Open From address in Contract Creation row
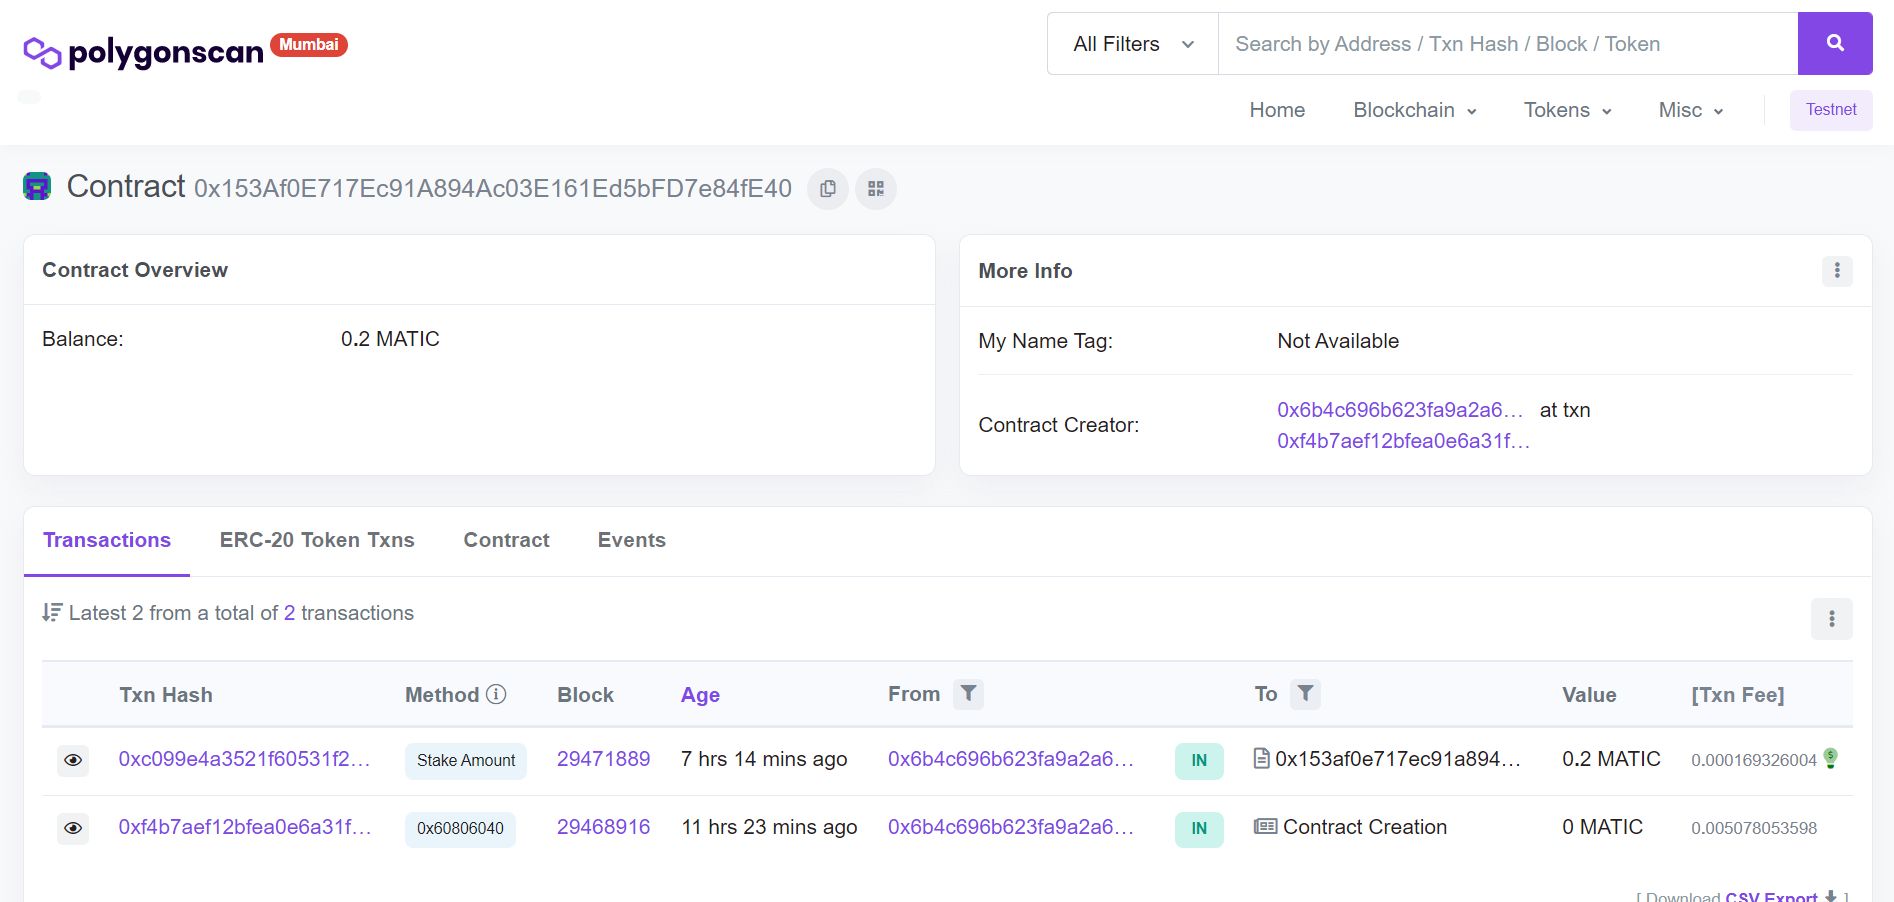 tap(1011, 827)
